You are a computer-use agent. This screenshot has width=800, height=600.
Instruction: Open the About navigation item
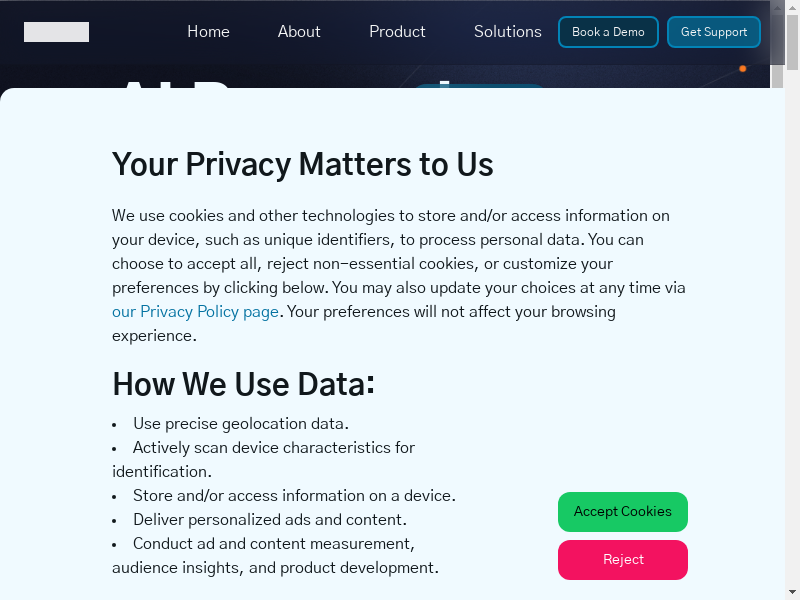pyautogui.click(x=299, y=32)
